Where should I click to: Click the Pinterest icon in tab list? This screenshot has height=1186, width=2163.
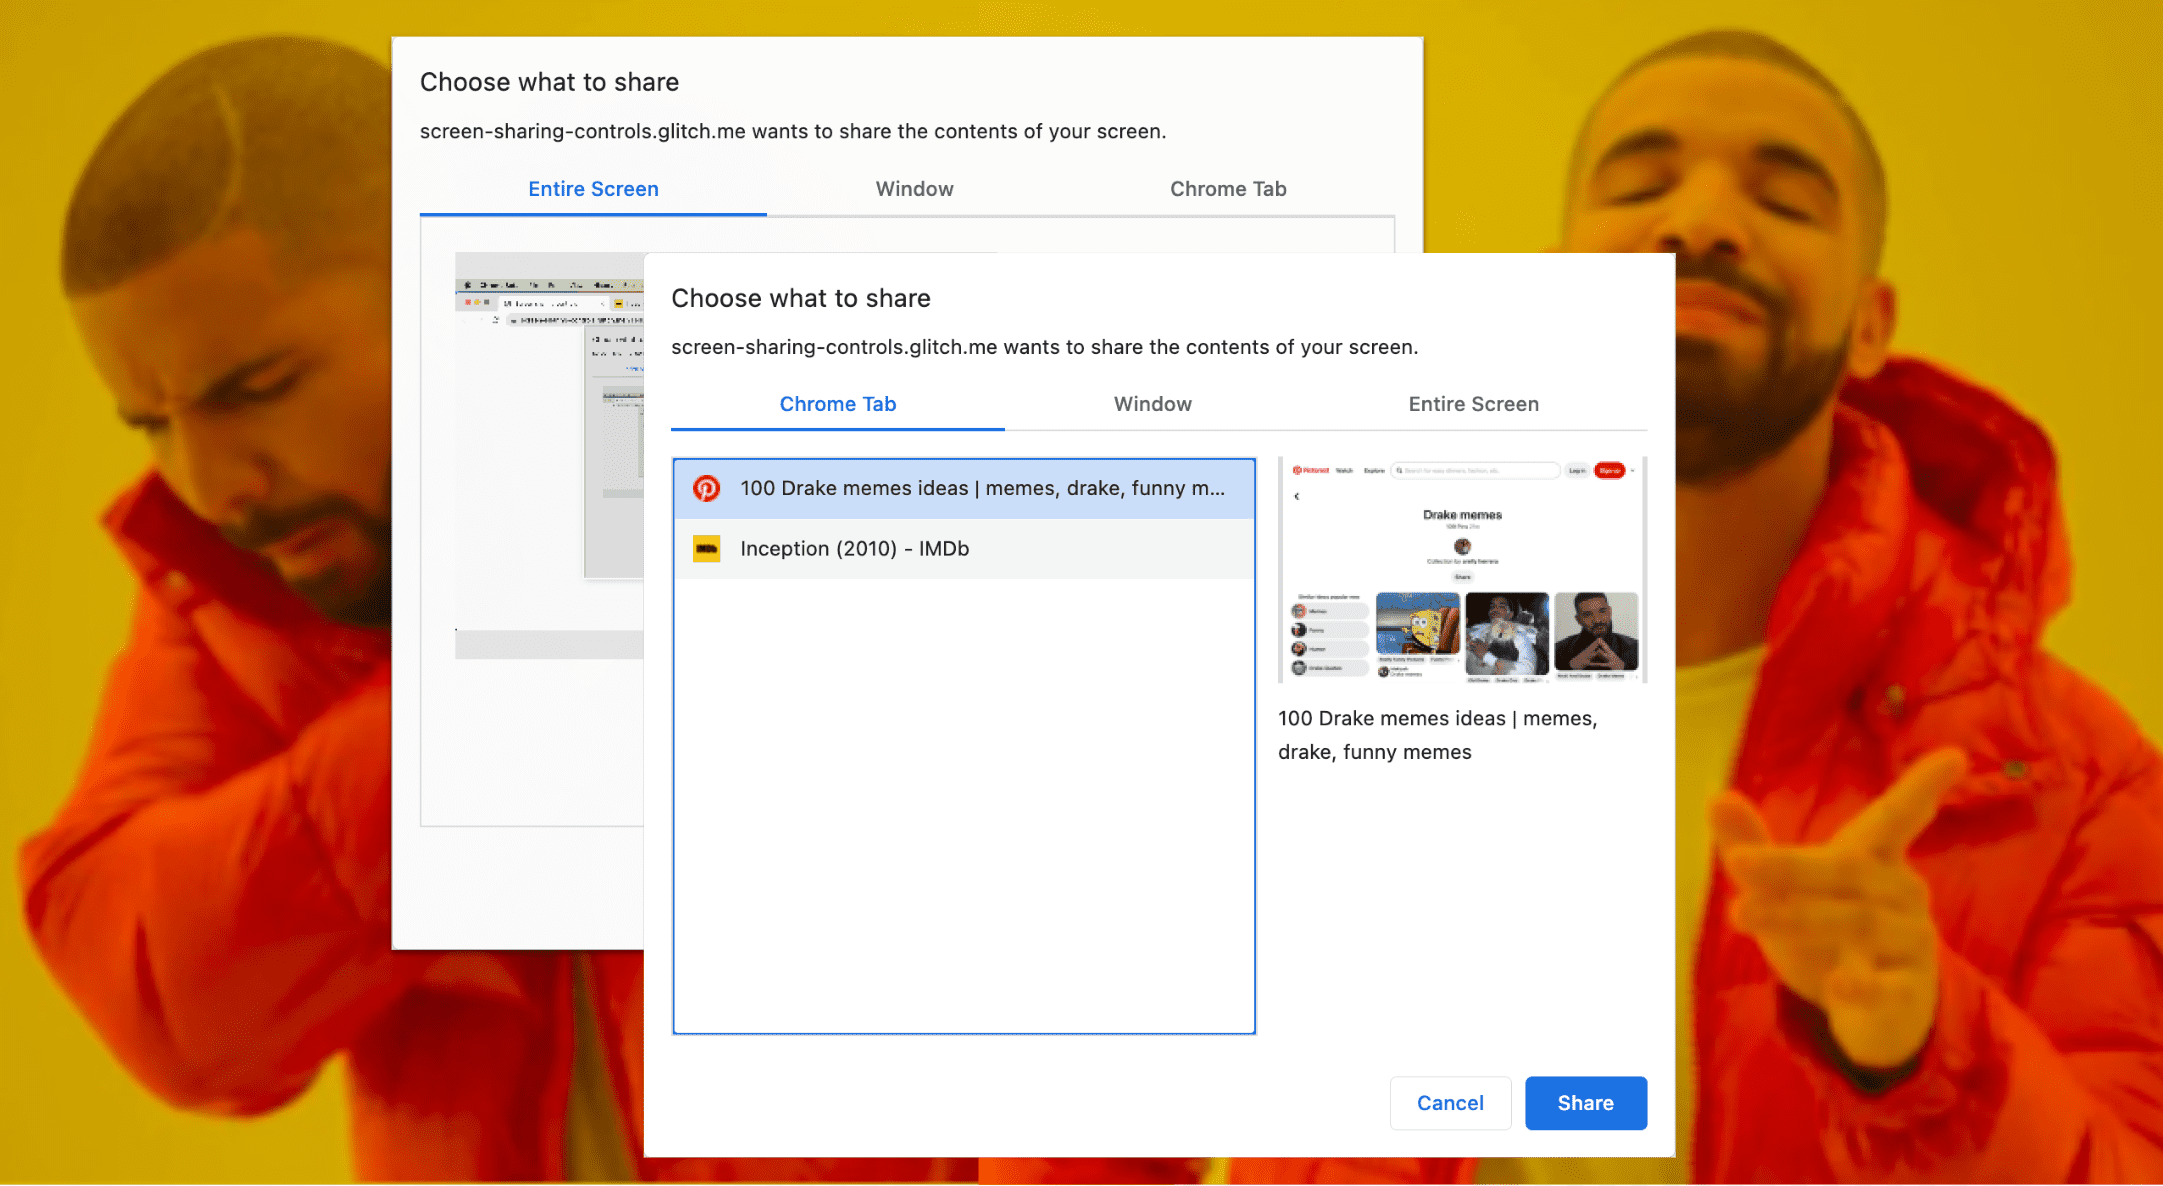coord(707,488)
